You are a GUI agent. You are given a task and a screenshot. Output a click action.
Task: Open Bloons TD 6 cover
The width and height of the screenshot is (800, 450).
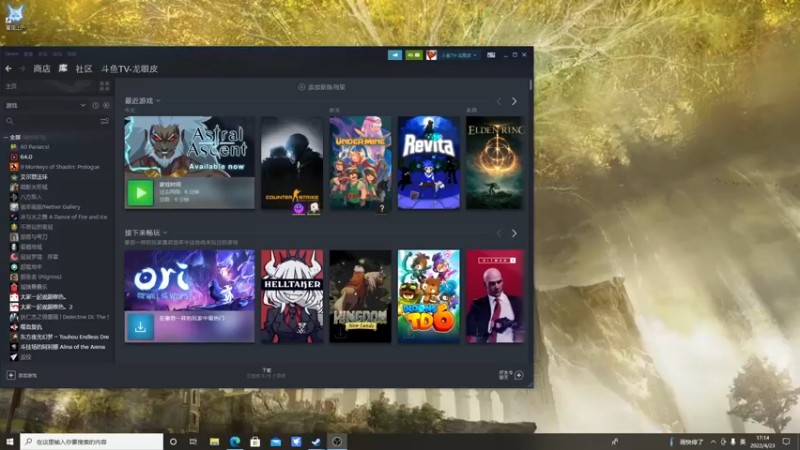pyautogui.click(x=429, y=296)
